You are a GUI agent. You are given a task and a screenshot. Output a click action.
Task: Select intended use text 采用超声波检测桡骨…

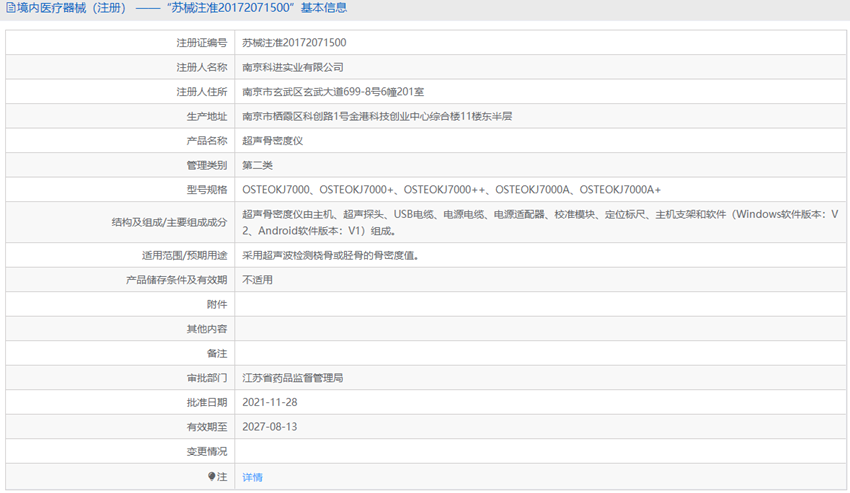click(x=331, y=255)
